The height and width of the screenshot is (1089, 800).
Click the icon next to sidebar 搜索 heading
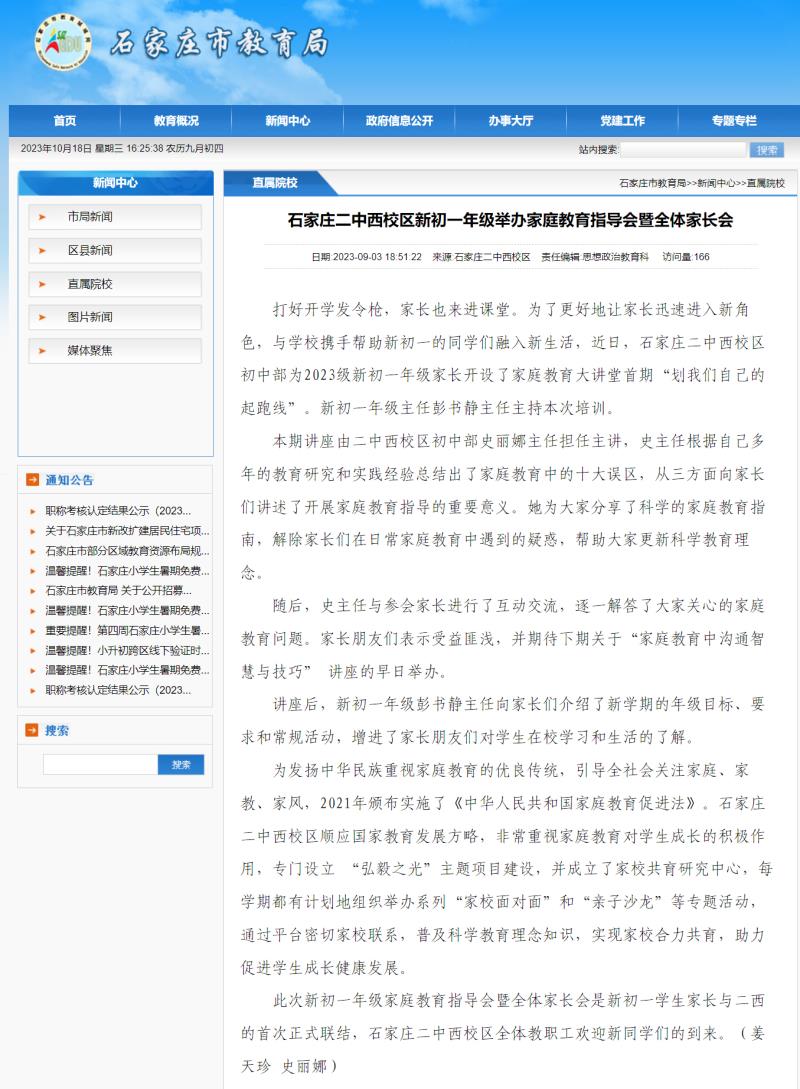(x=32, y=731)
